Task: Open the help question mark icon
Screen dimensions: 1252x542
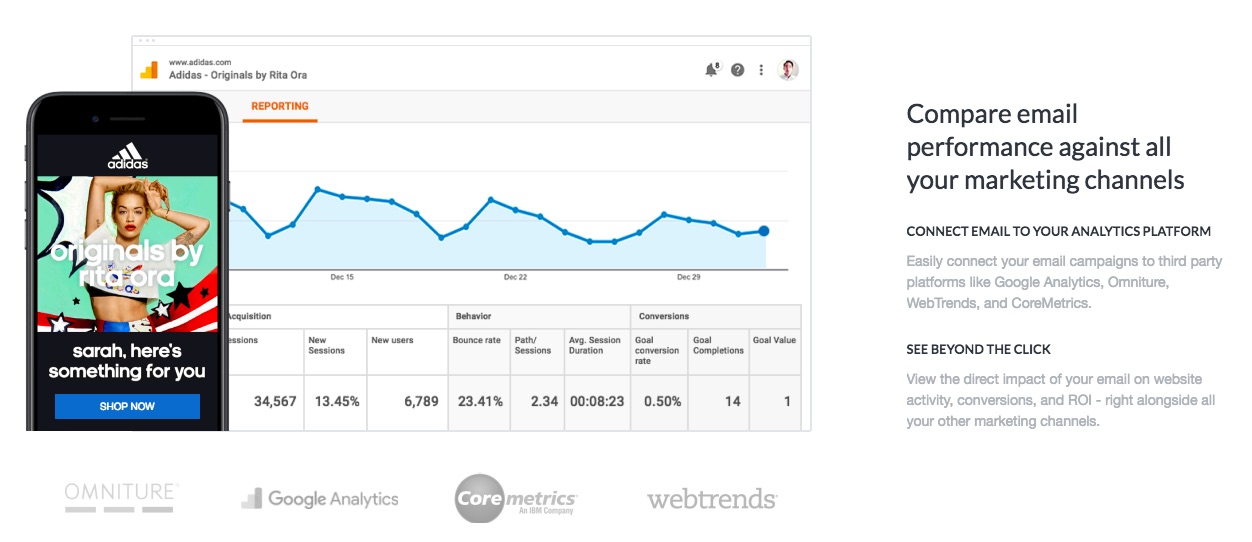Action: click(737, 70)
